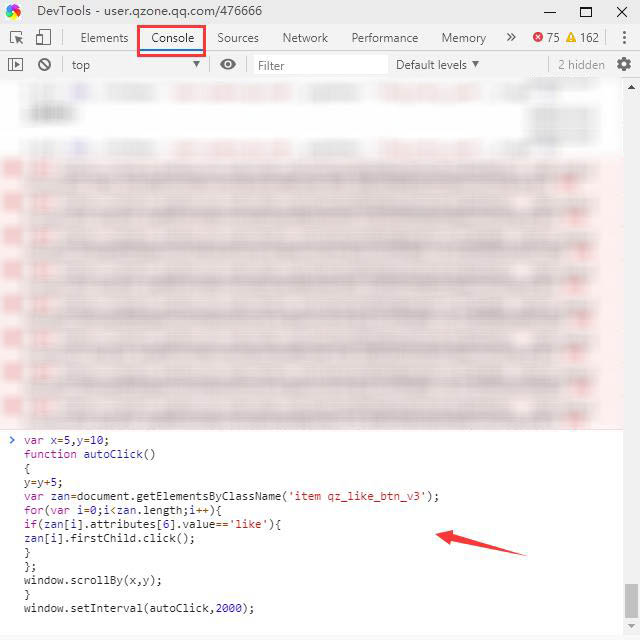
Task: Select the inspect element picker icon
Action: (x=16, y=38)
